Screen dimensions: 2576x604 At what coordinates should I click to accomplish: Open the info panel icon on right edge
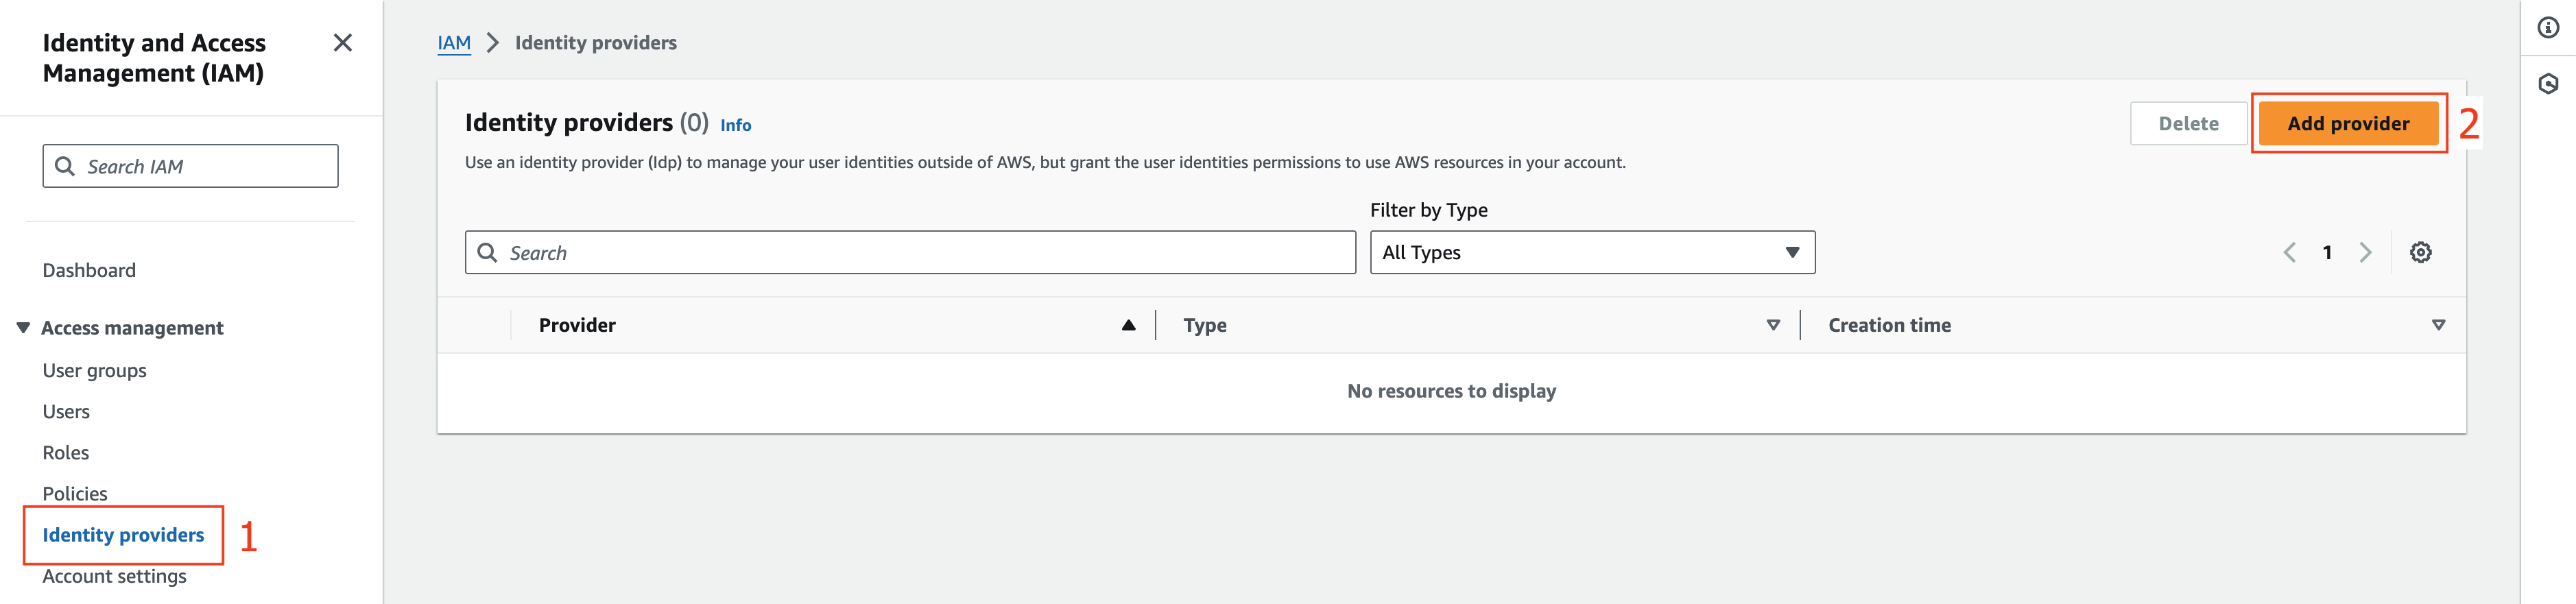2548,28
